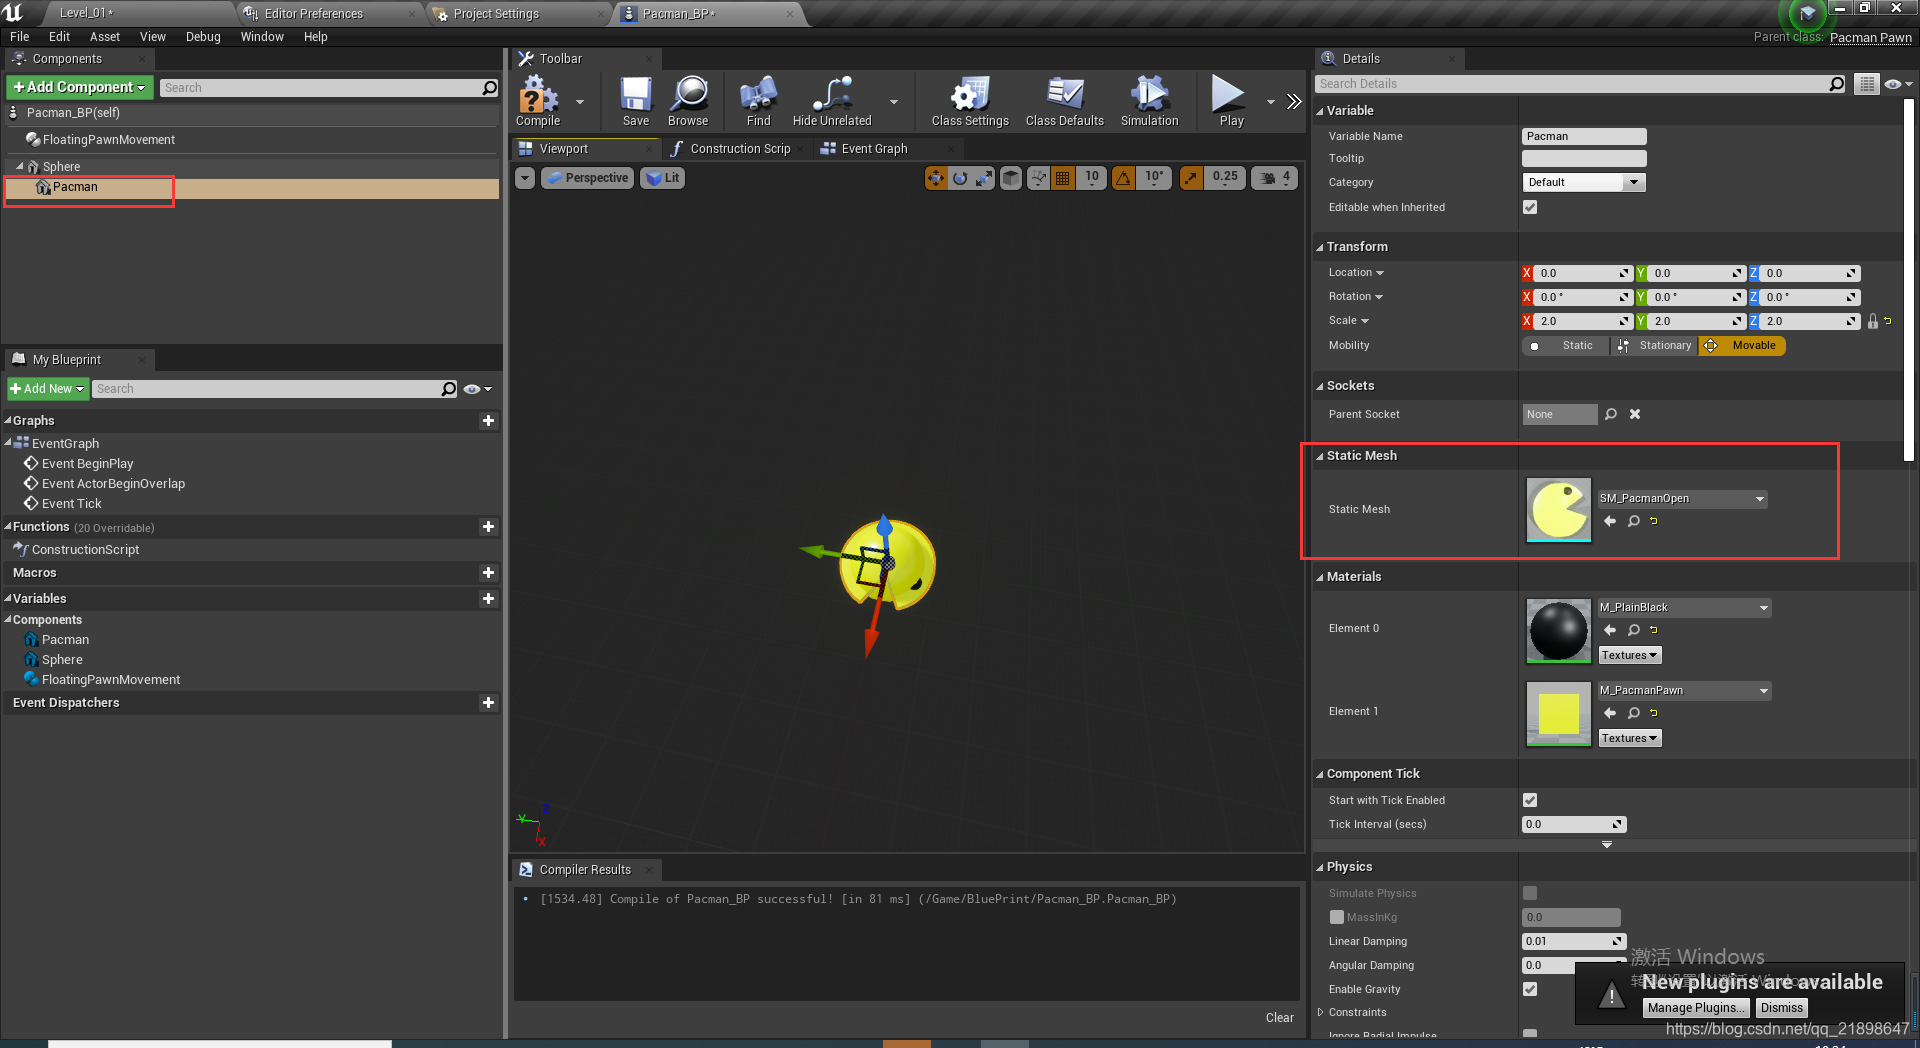Toggle translate gizmo mode in viewport
Viewport: 1920px width, 1048px height.
pos(936,178)
